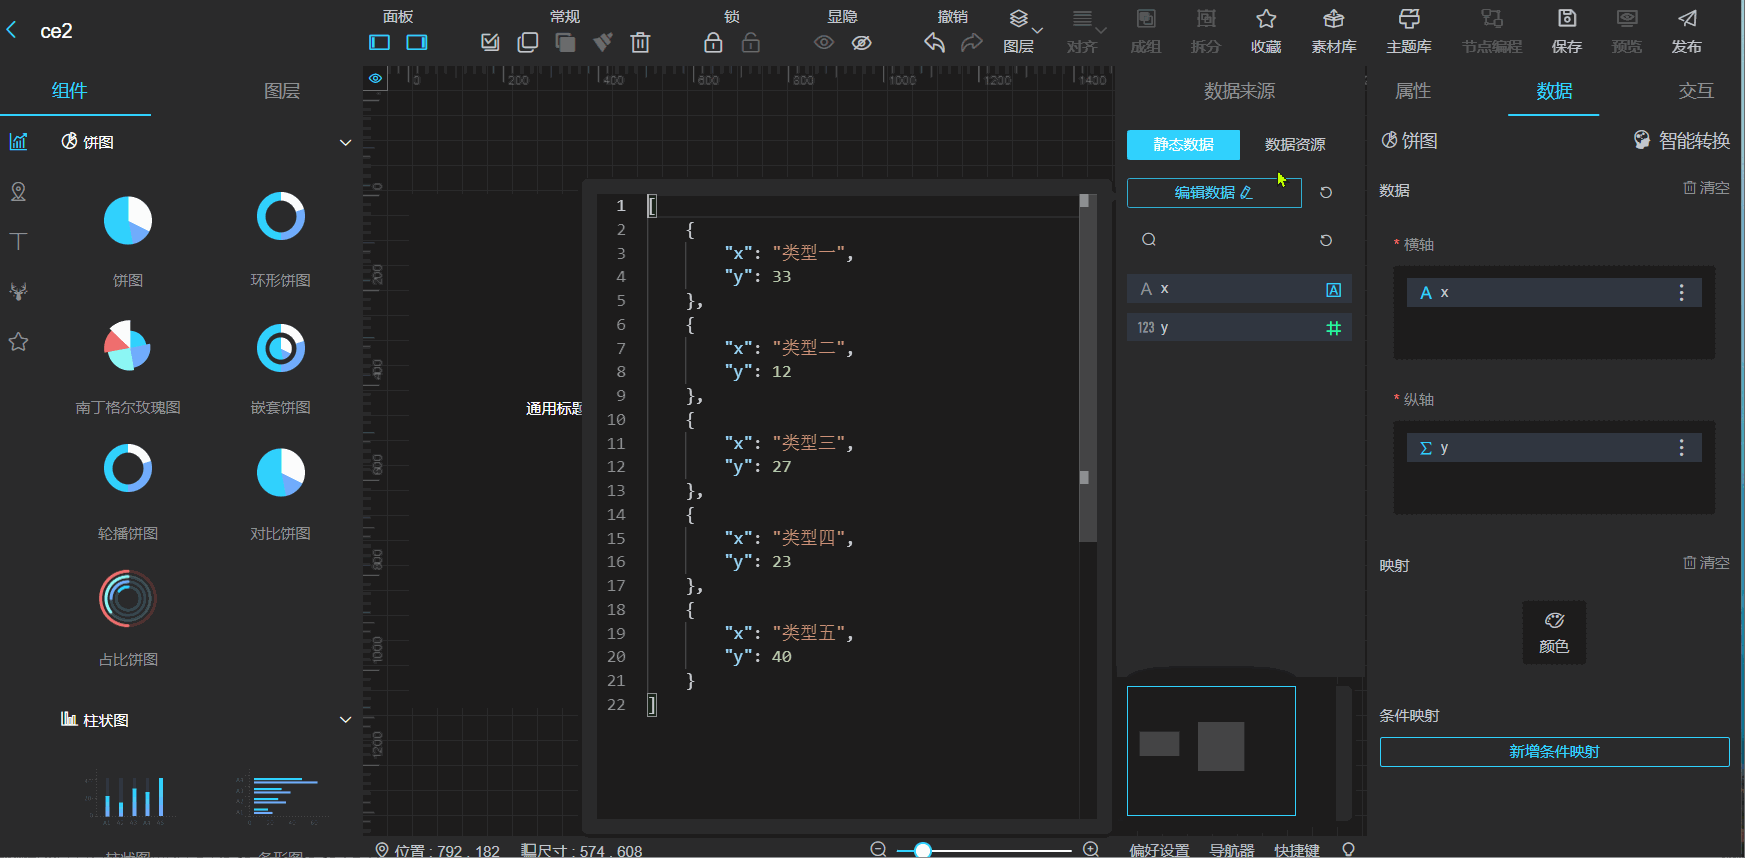
Task: Click the zoom in plus magnifier
Action: click(1091, 849)
